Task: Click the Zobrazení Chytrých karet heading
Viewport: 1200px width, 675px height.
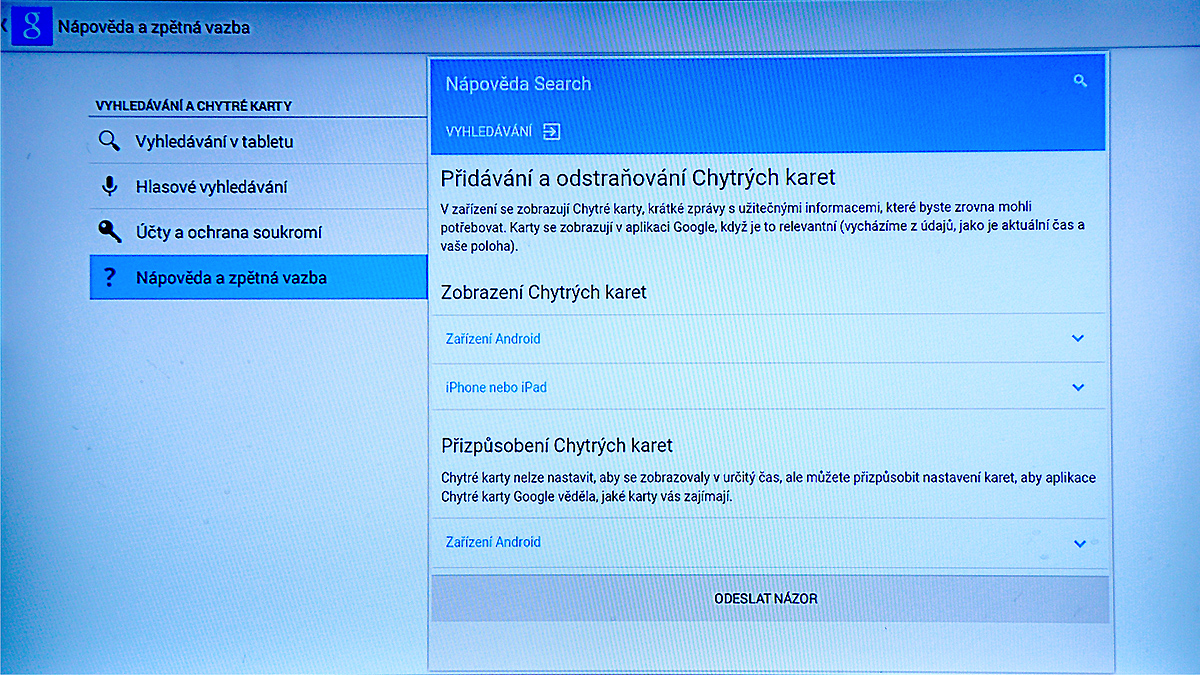Action: (x=544, y=293)
